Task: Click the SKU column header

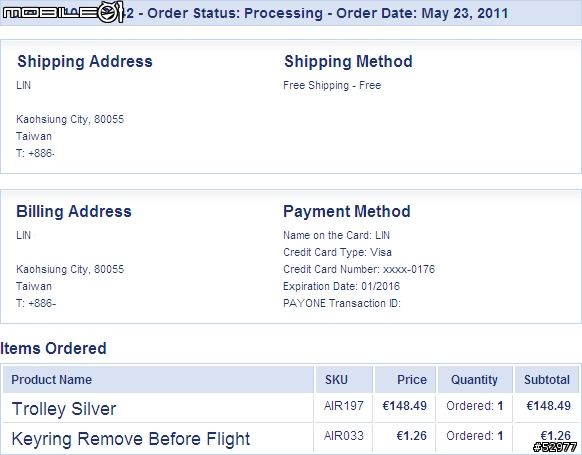Action: 336,380
